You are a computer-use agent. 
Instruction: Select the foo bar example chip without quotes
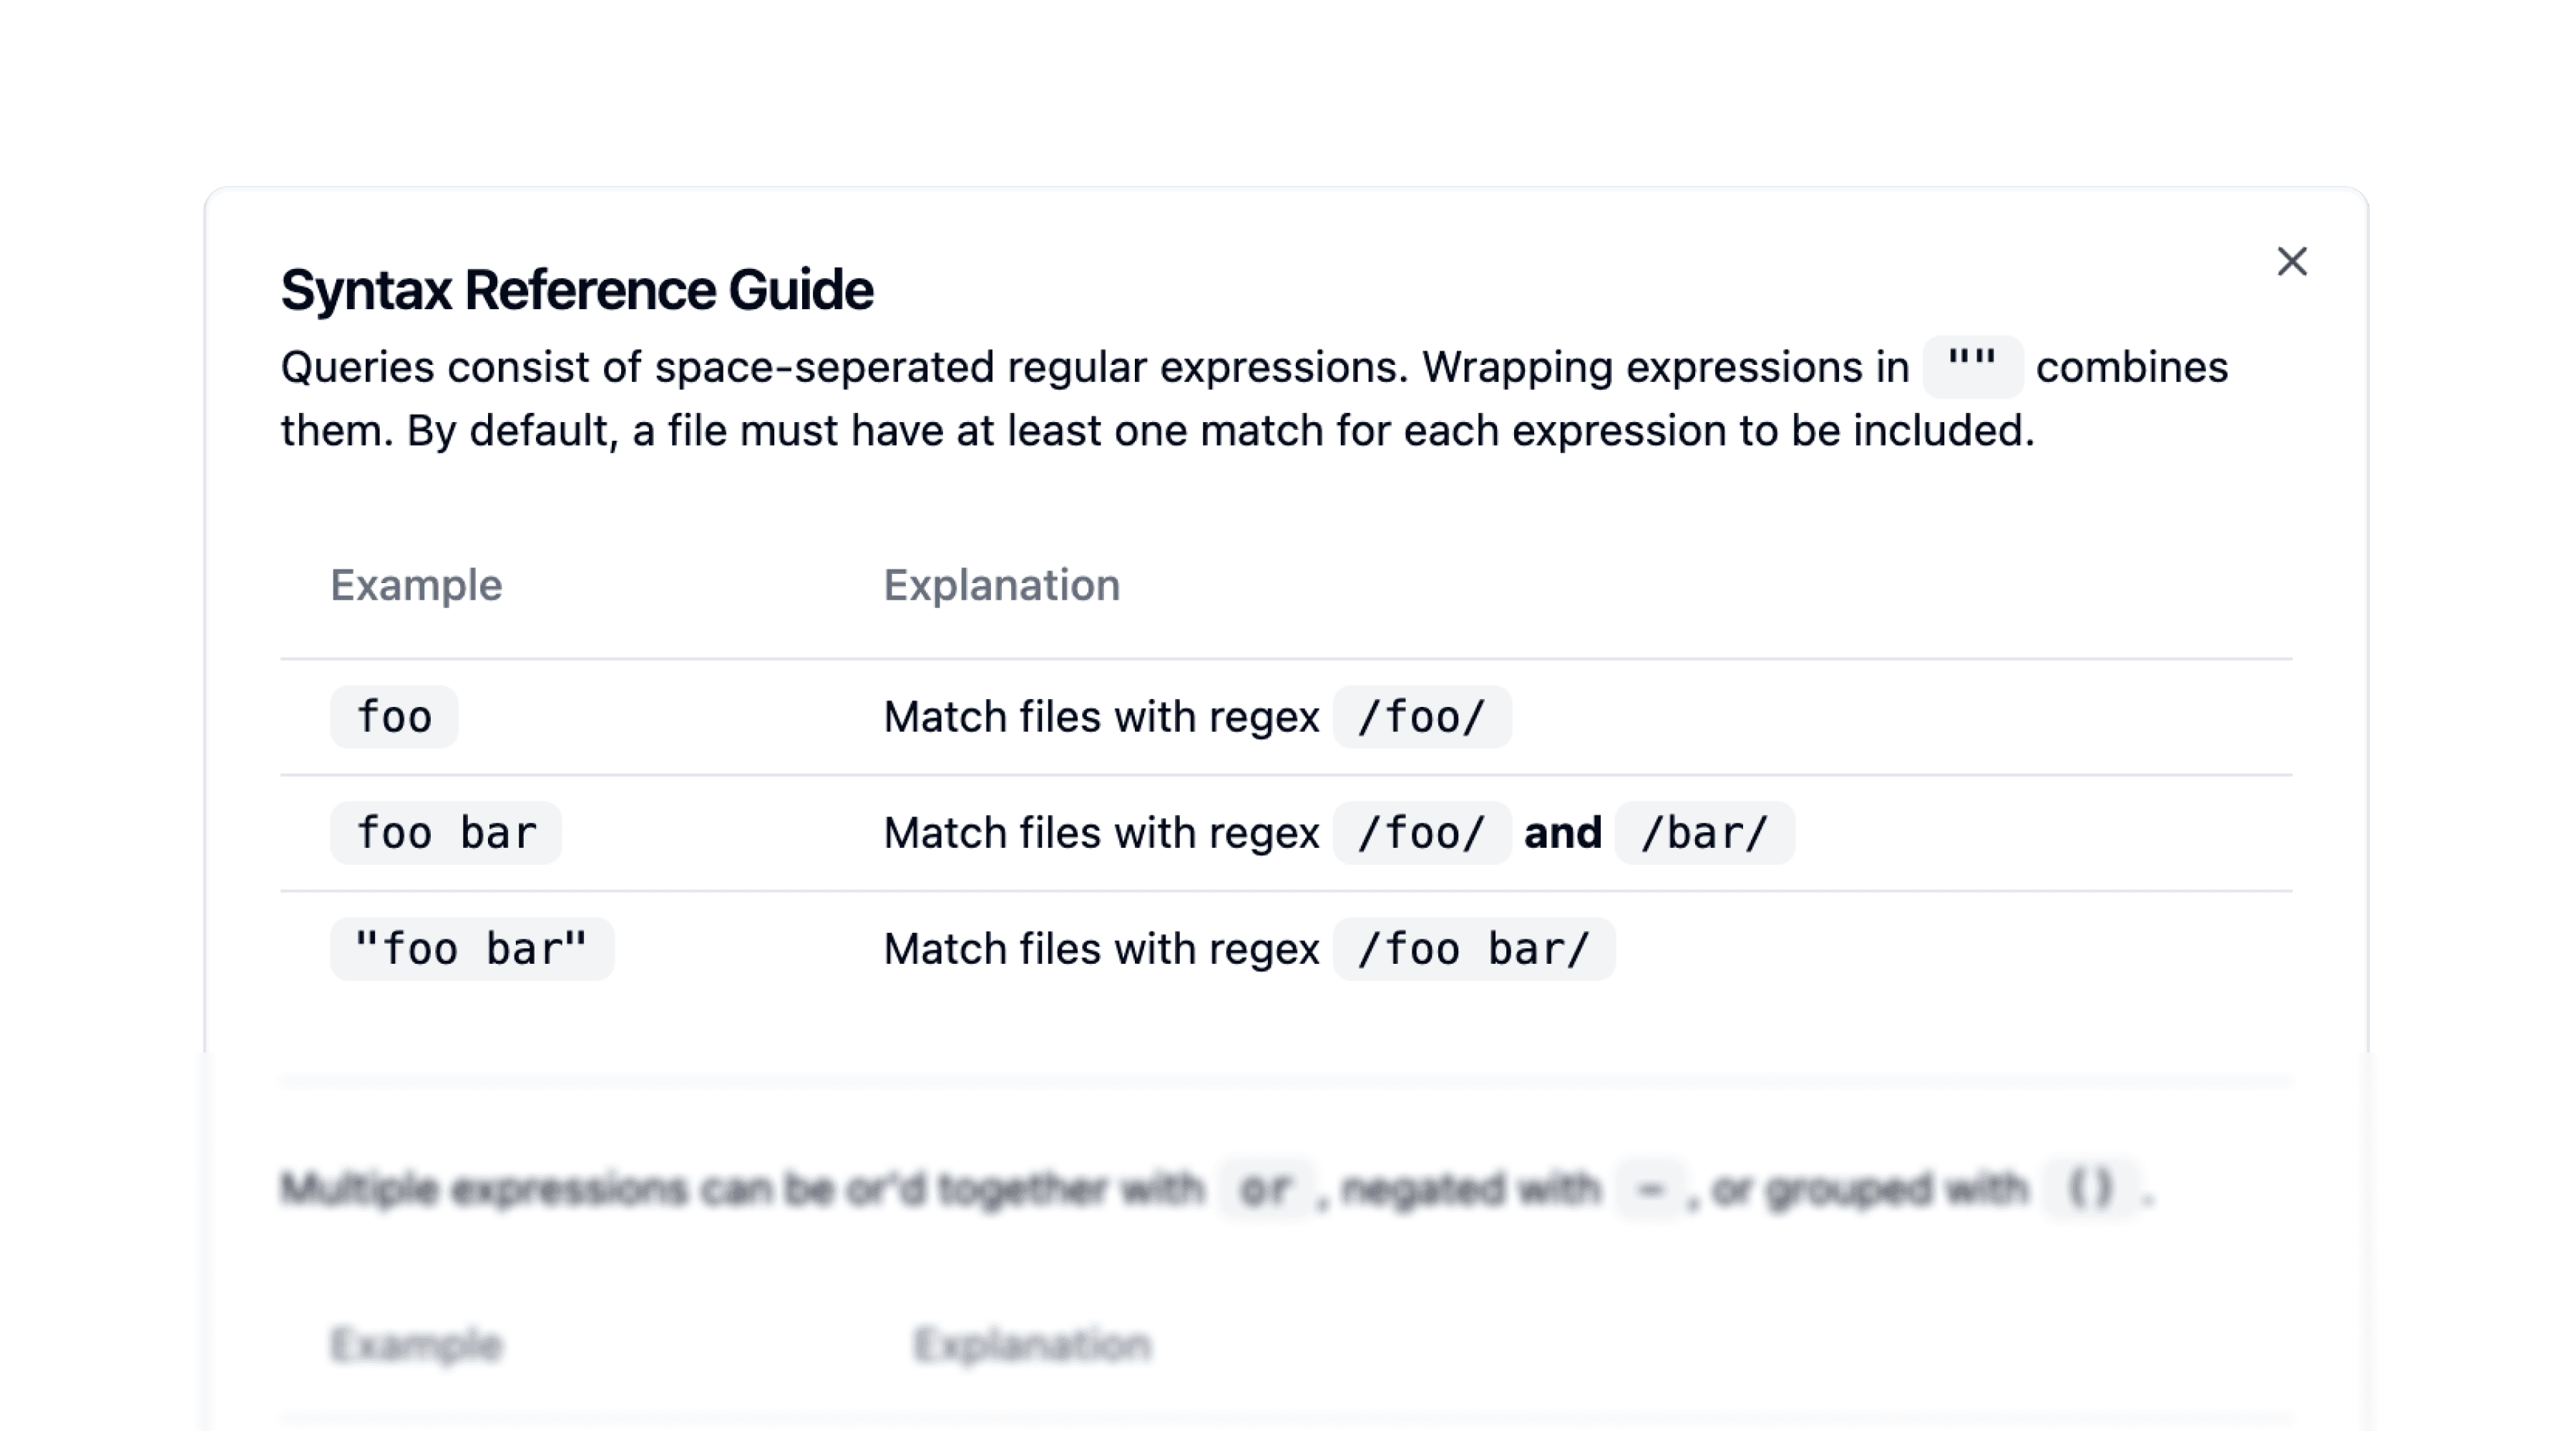point(446,833)
